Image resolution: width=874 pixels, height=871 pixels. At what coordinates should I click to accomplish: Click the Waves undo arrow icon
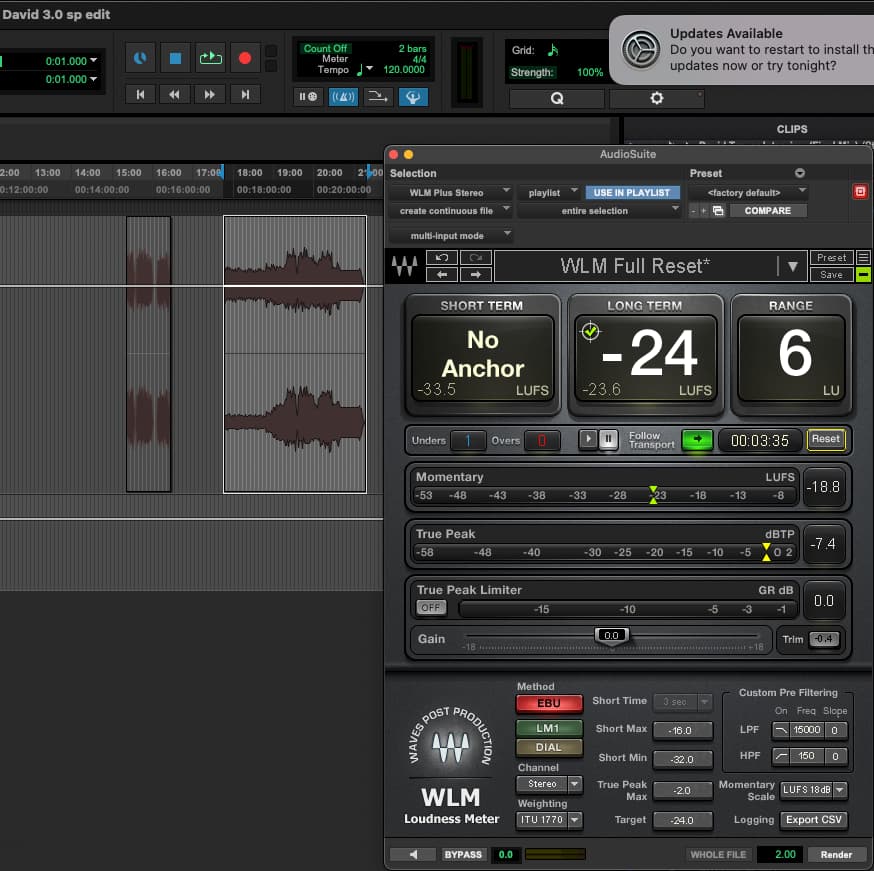[x=442, y=258]
